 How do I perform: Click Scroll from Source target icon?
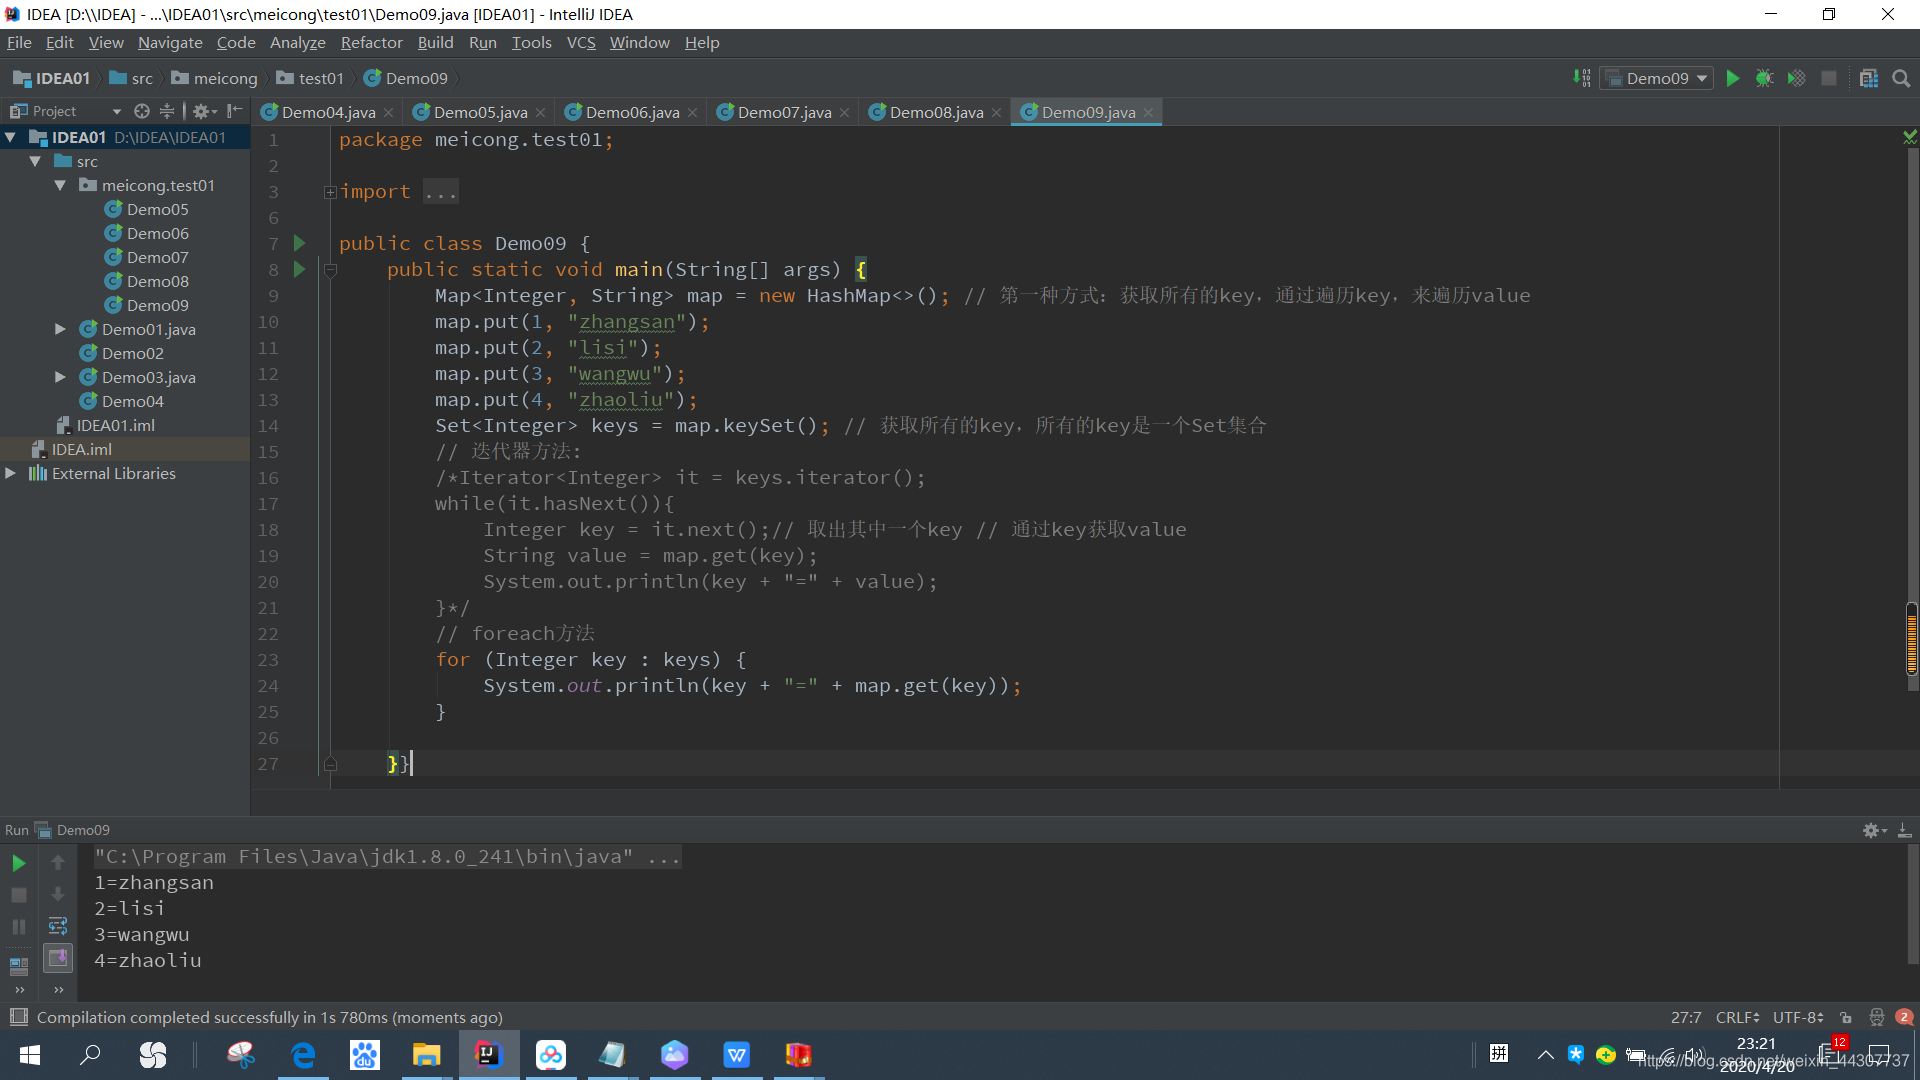(142, 111)
